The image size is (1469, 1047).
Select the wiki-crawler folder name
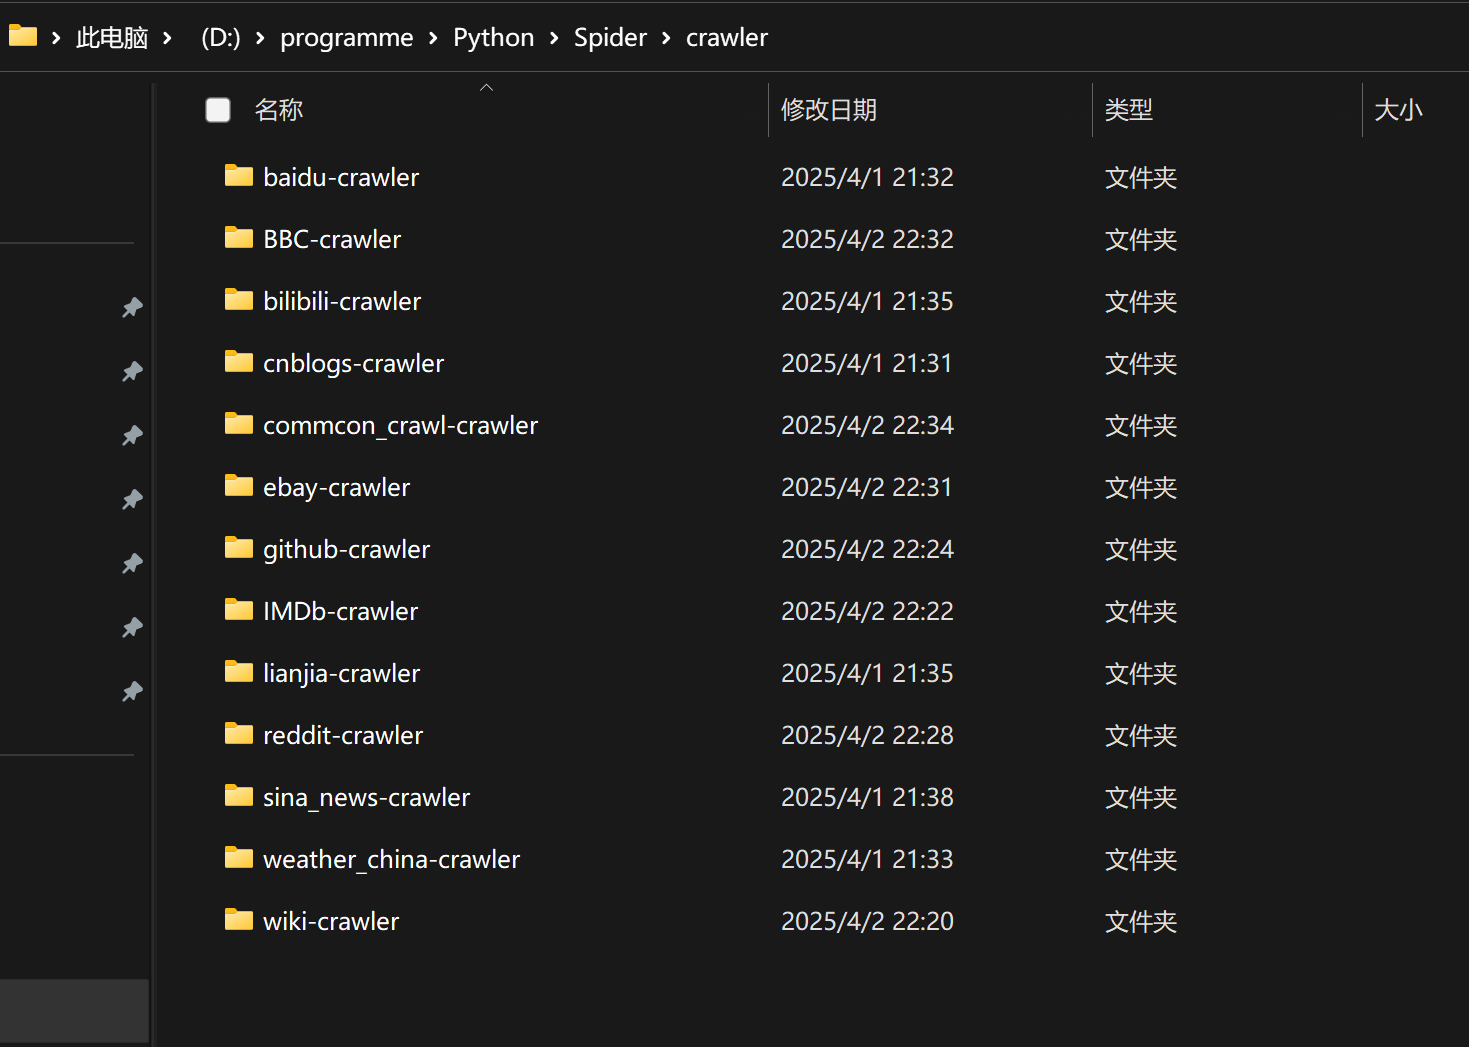point(331,921)
